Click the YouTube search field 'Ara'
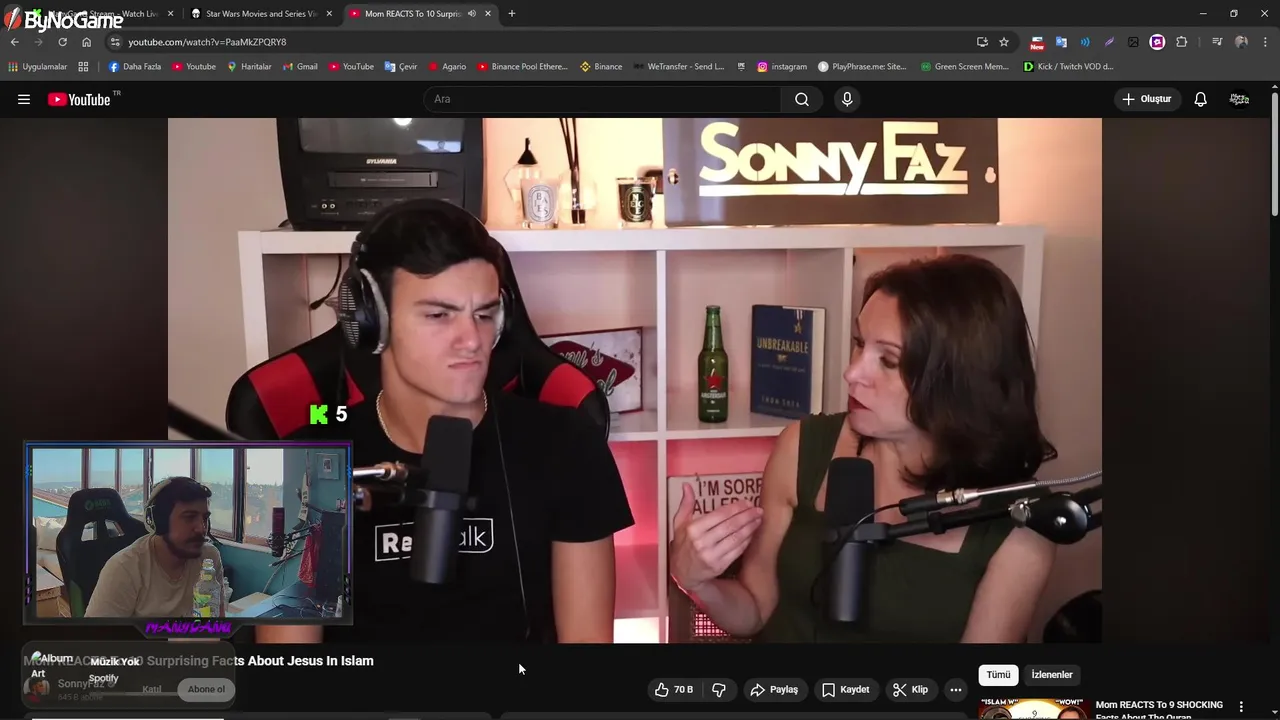 pos(602,99)
